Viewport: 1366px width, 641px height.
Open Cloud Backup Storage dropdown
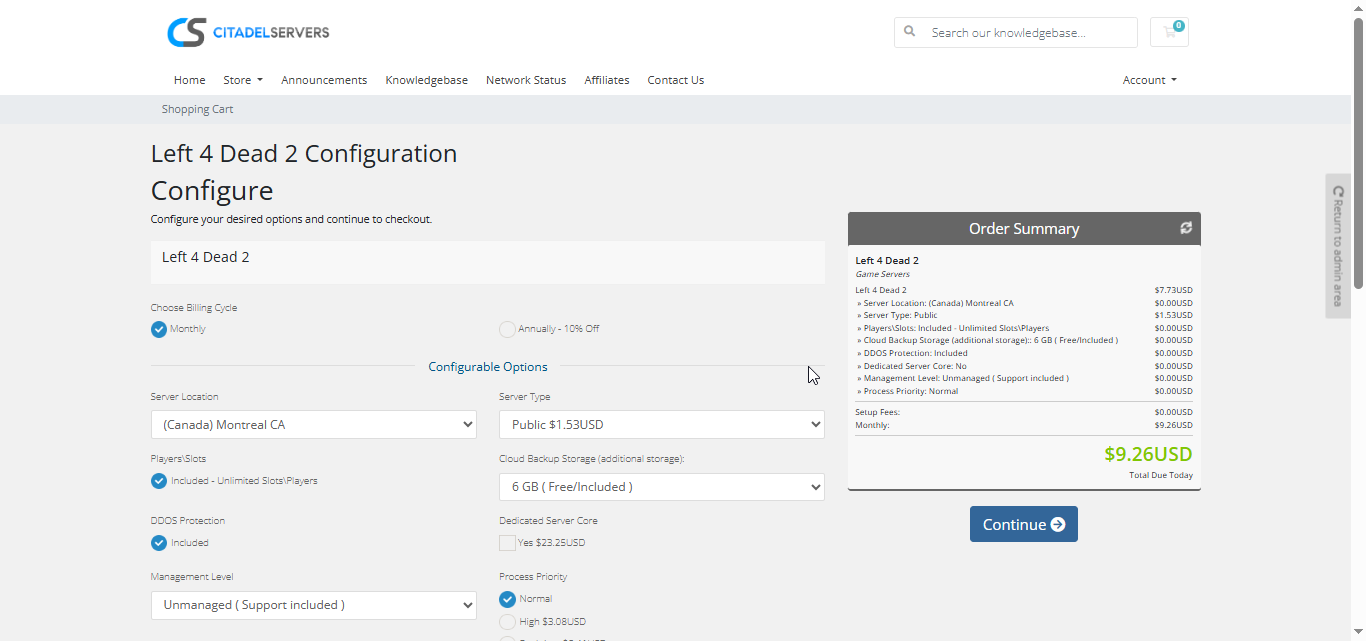pos(661,487)
